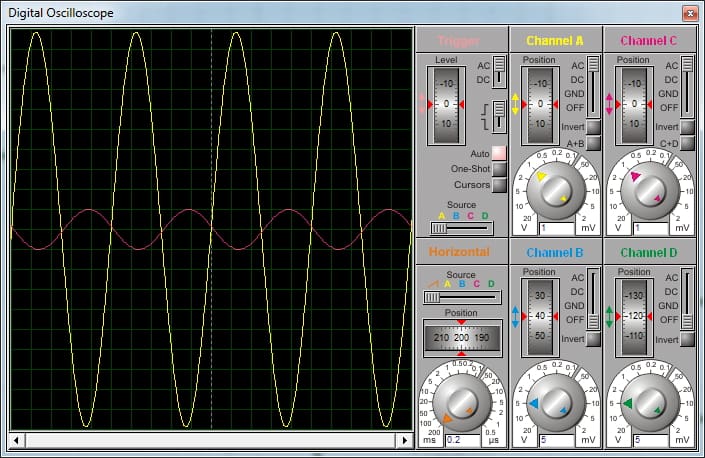Click the green Channel D position arrows
The image size is (705, 458).
609,317
